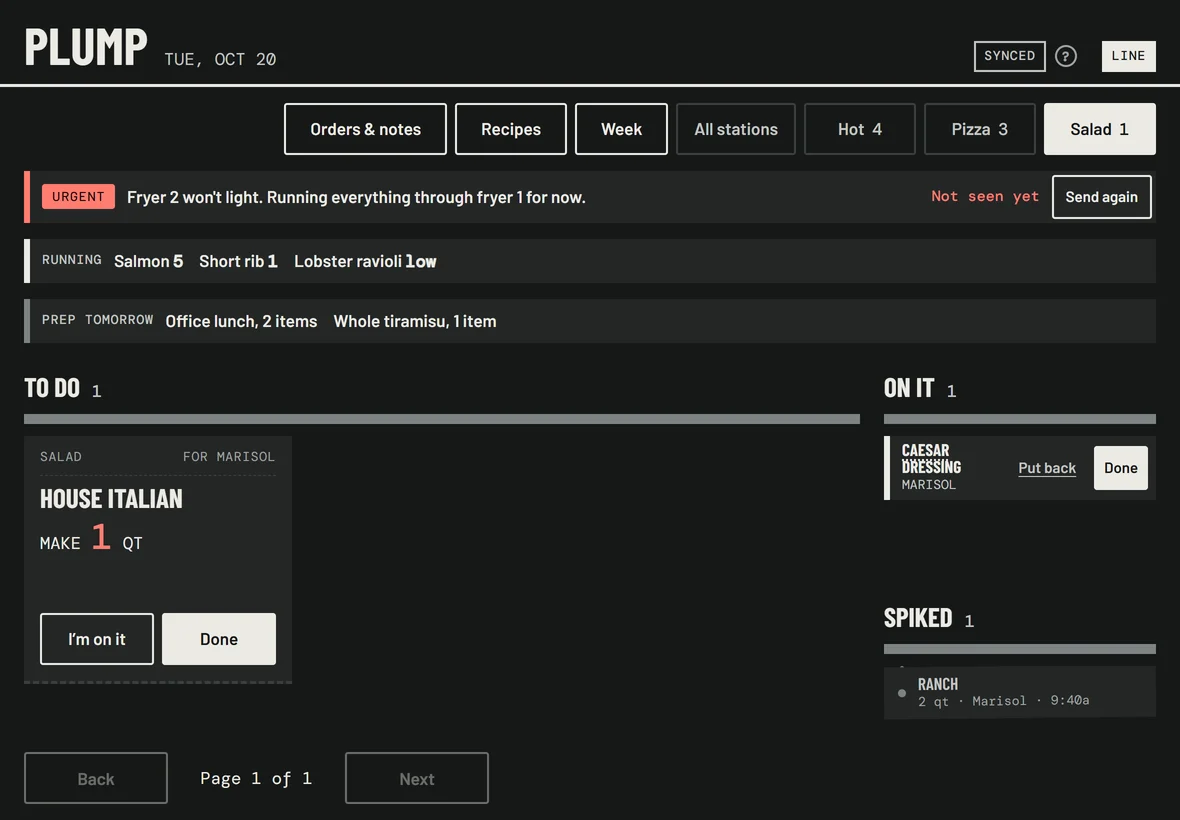The width and height of the screenshot is (1180, 820).
Task: Click 'Whole tiramisu, 1 item' prep entry
Action: pyautogui.click(x=415, y=321)
